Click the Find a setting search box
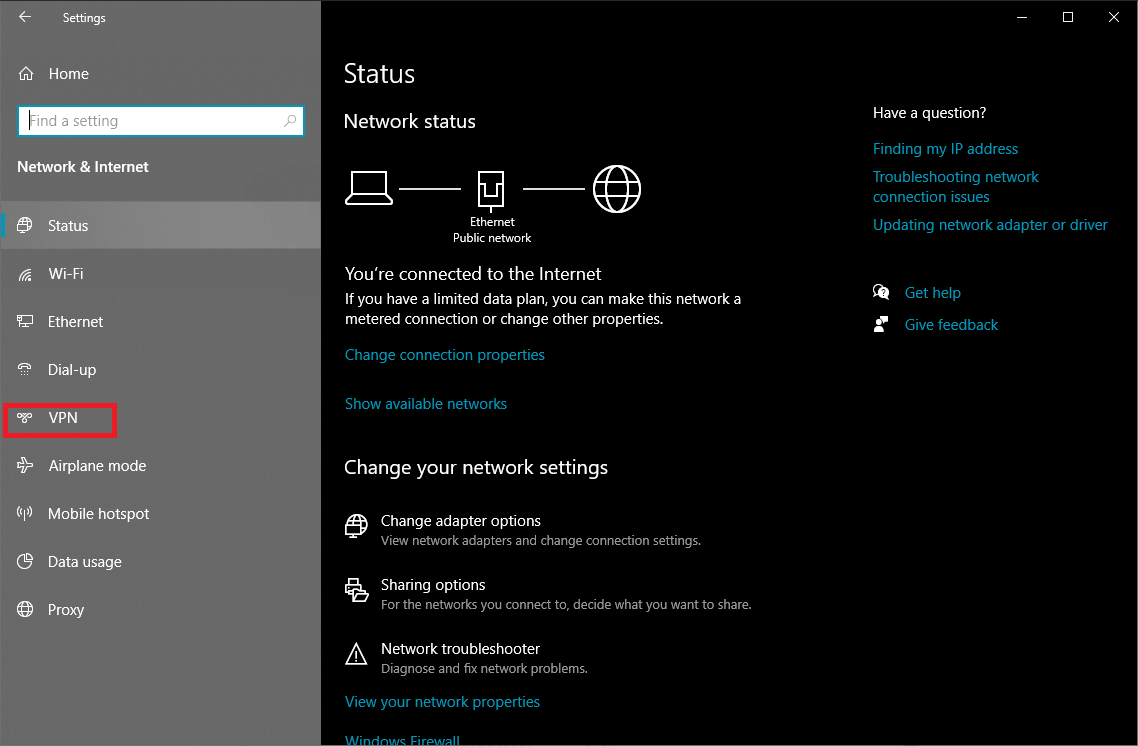1138x746 pixels. coord(160,120)
